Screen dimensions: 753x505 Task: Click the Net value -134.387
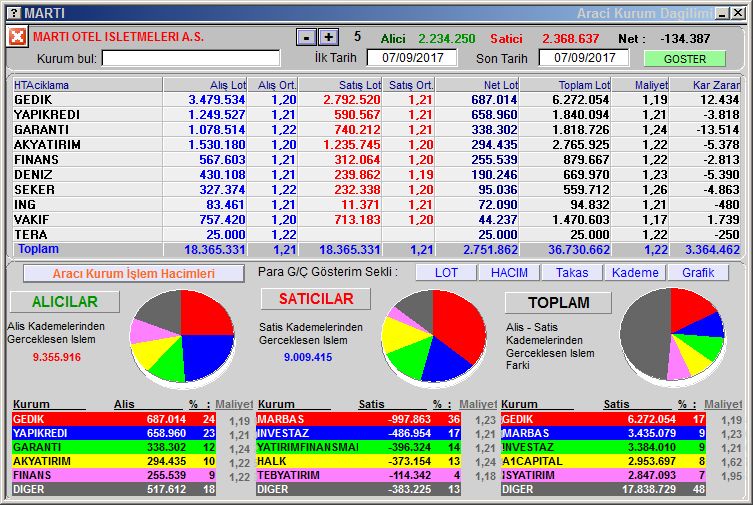[x=685, y=38]
